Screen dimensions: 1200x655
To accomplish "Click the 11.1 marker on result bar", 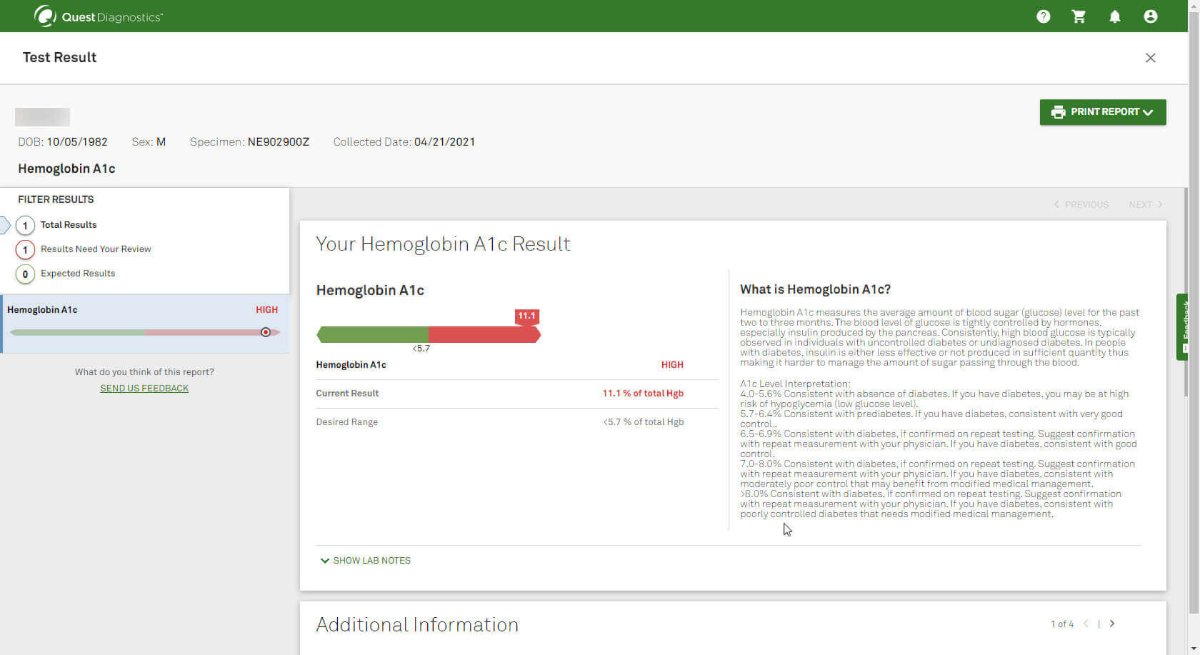I will [527, 316].
